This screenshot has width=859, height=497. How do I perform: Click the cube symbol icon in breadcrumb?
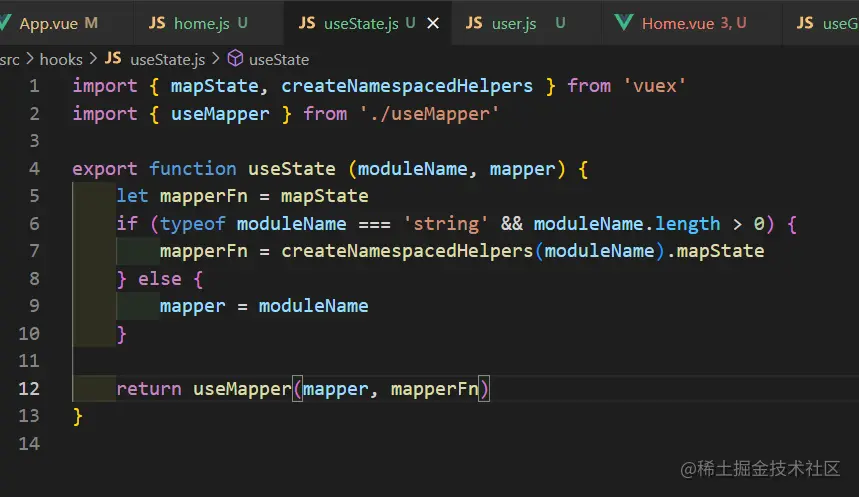pos(235,58)
